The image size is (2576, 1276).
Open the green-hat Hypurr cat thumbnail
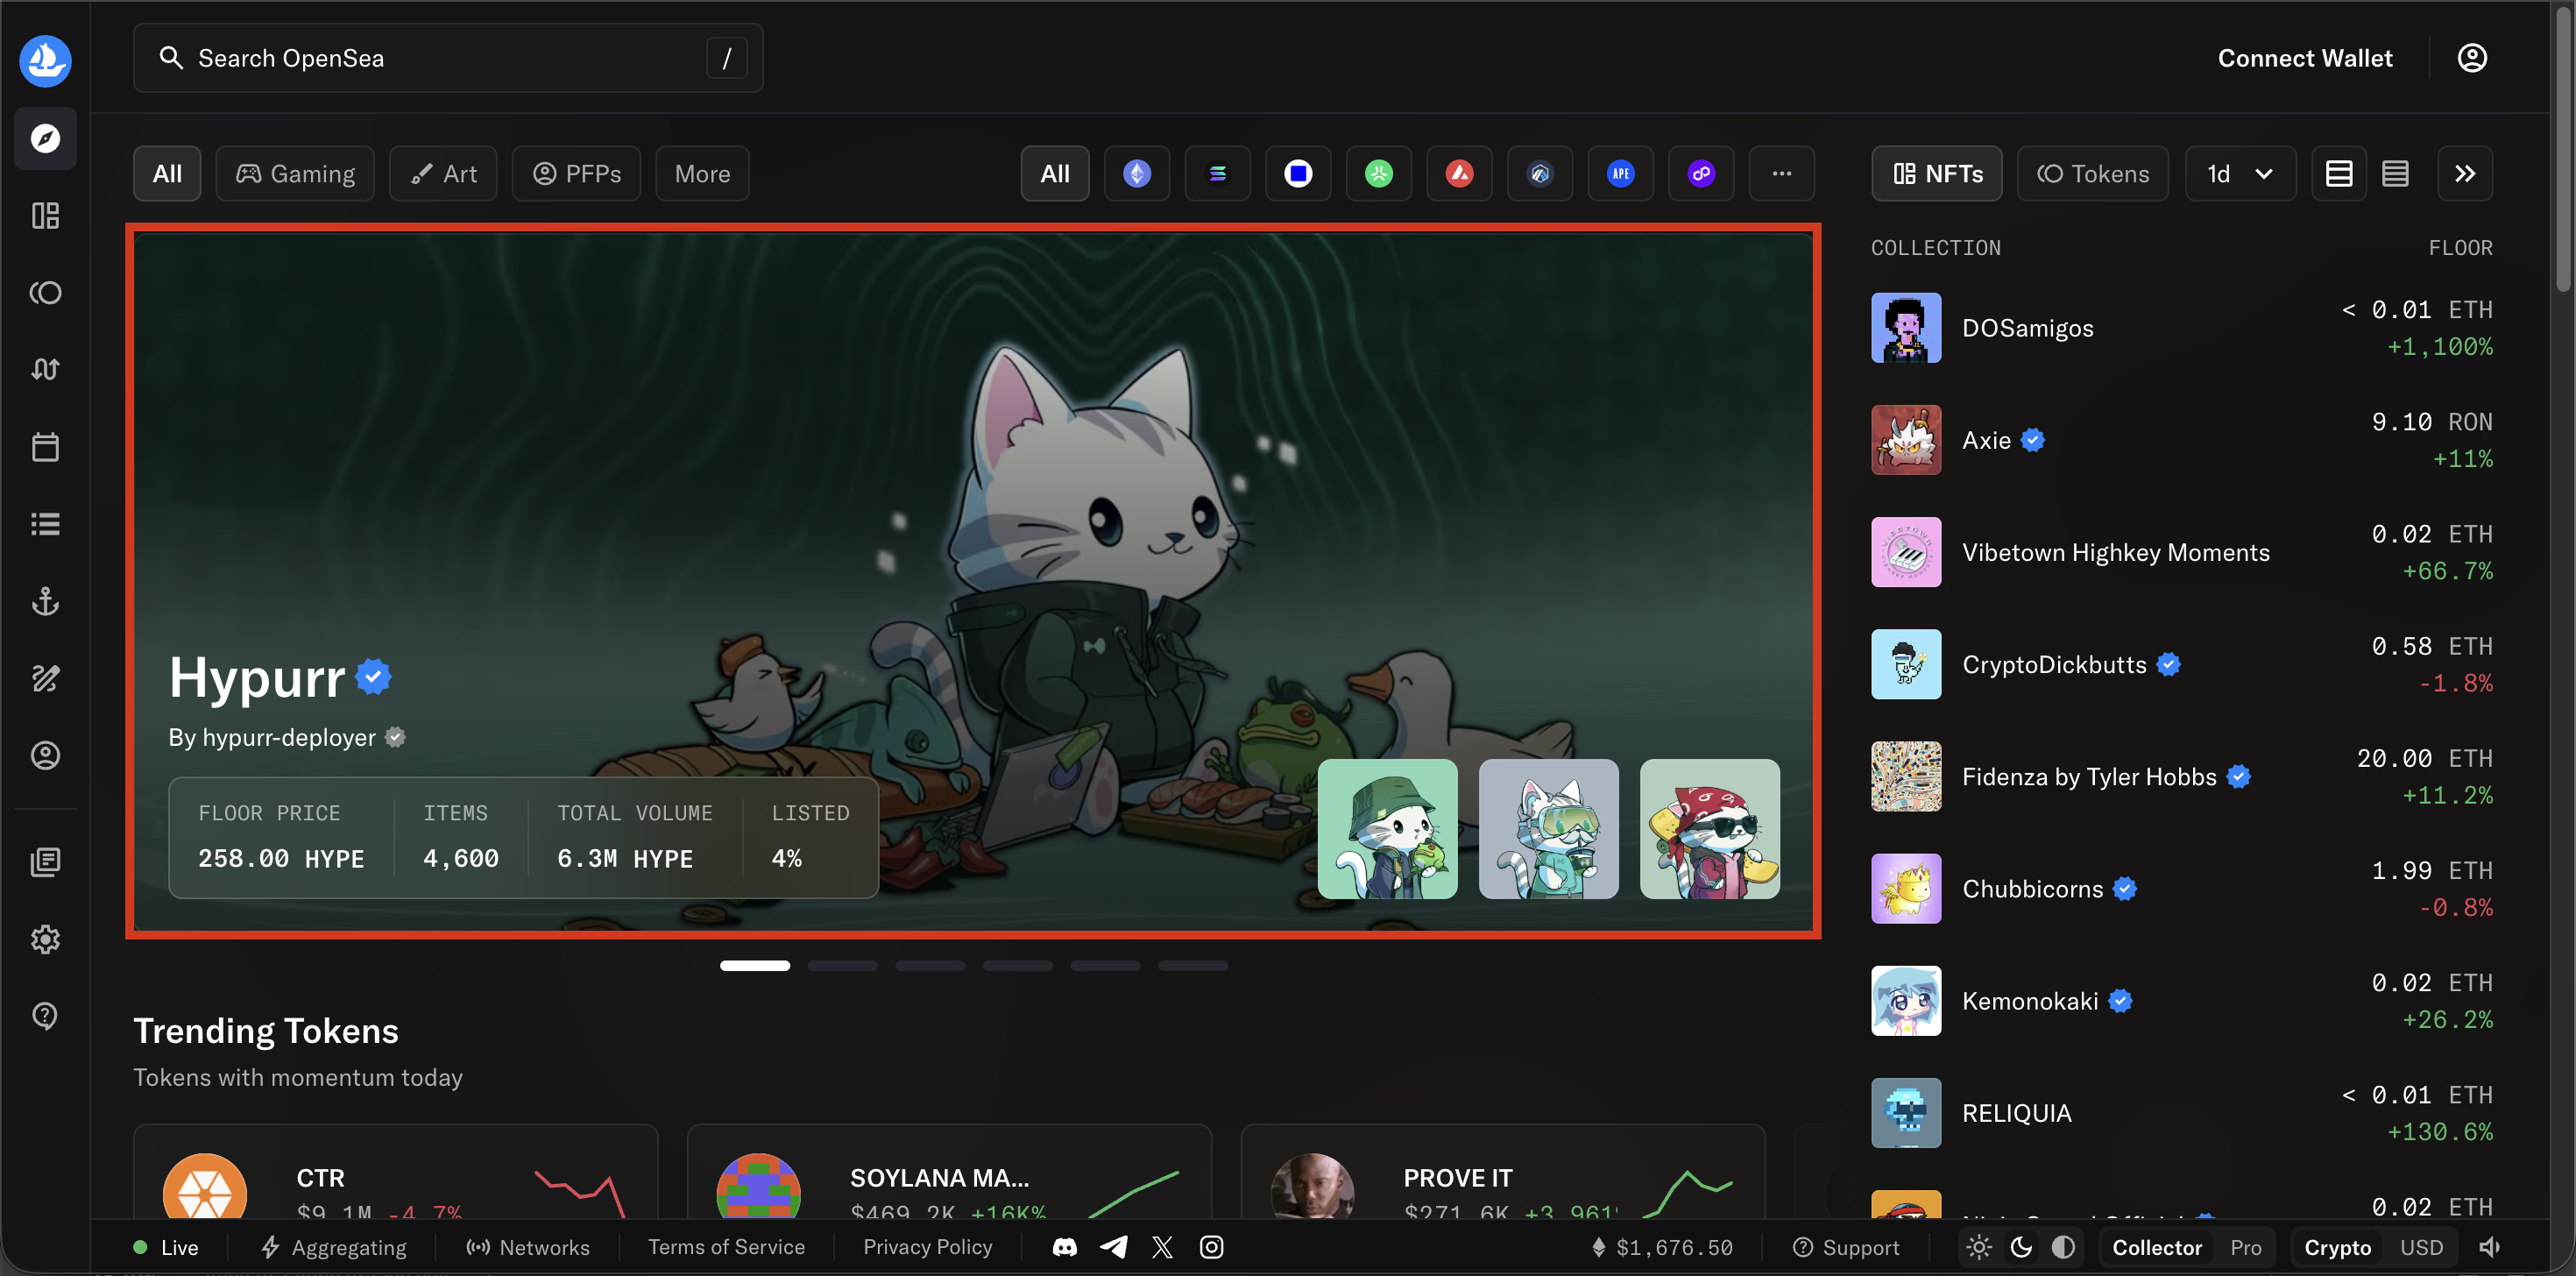pyautogui.click(x=1387, y=828)
